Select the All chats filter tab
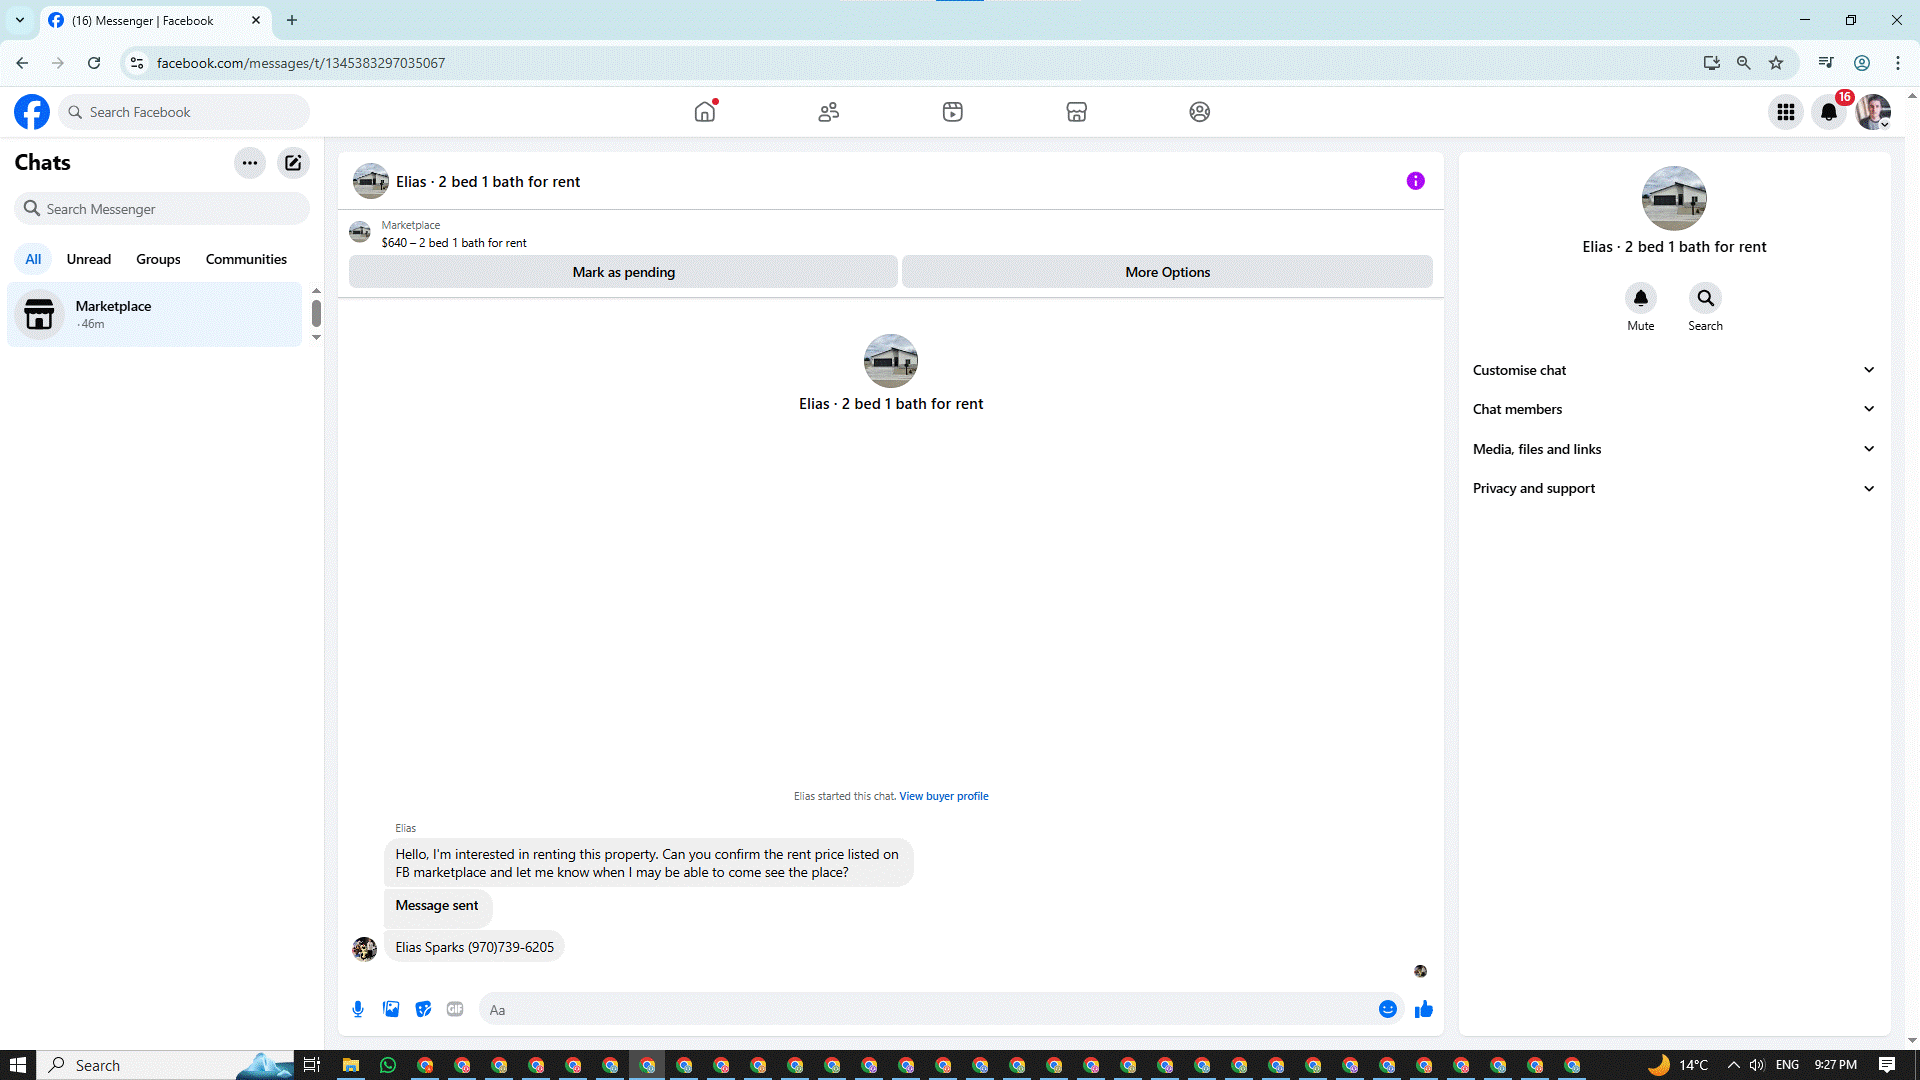 pyautogui.click(x=33, y=259)
